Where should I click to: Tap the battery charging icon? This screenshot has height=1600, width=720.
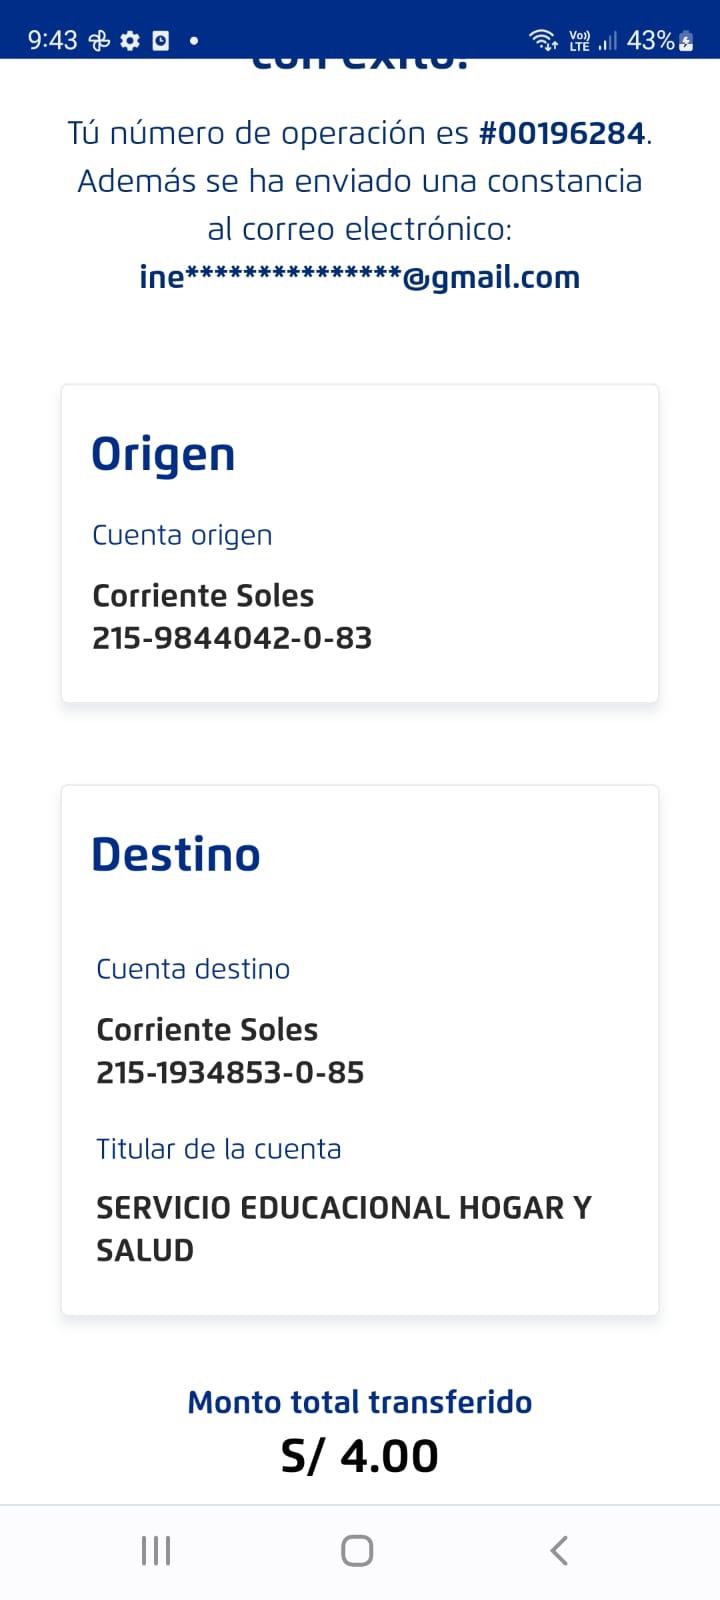point(686,41)
